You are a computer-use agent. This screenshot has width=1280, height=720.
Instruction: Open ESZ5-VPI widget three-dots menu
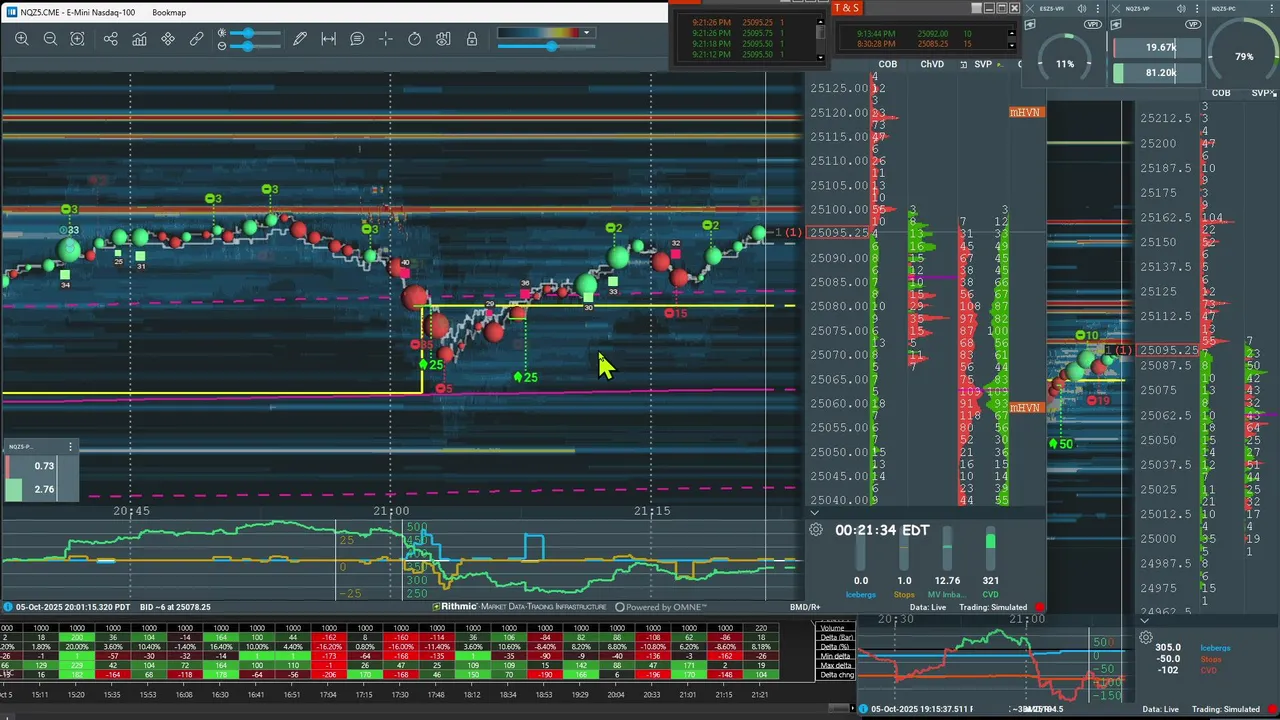click(x=1097, y=9)
